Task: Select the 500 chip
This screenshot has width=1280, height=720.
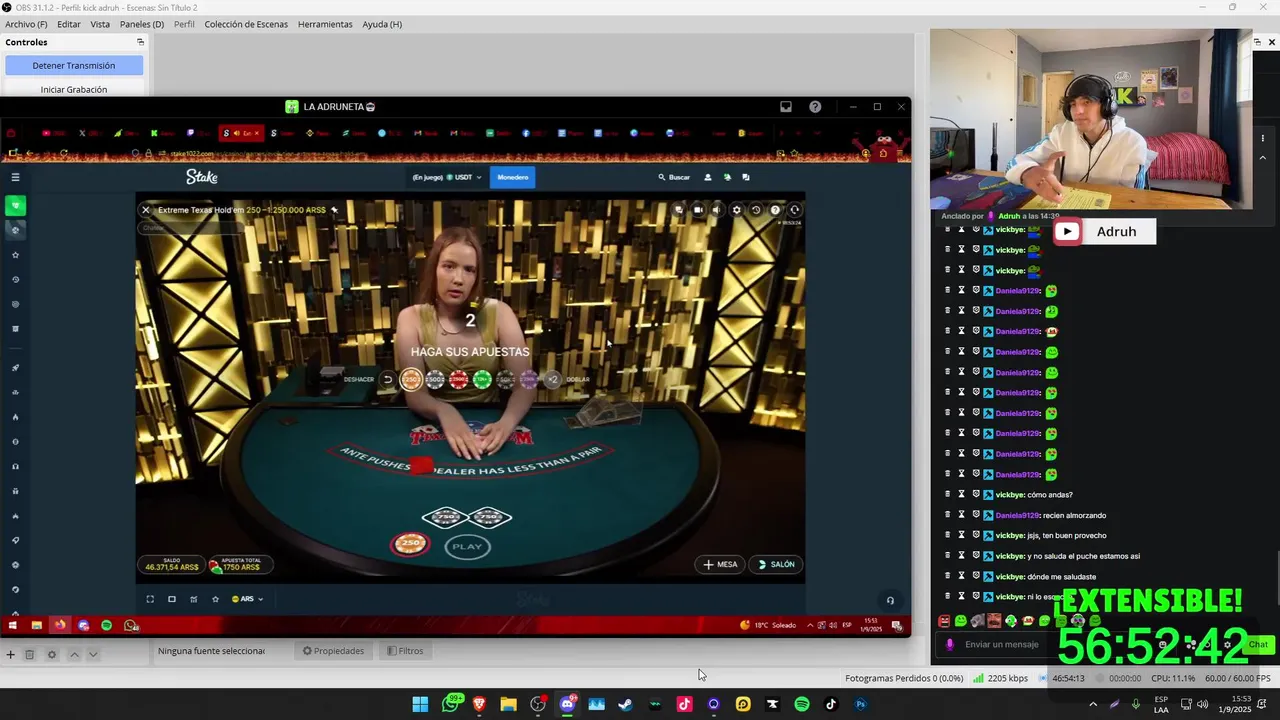Action: click(435, 379)
